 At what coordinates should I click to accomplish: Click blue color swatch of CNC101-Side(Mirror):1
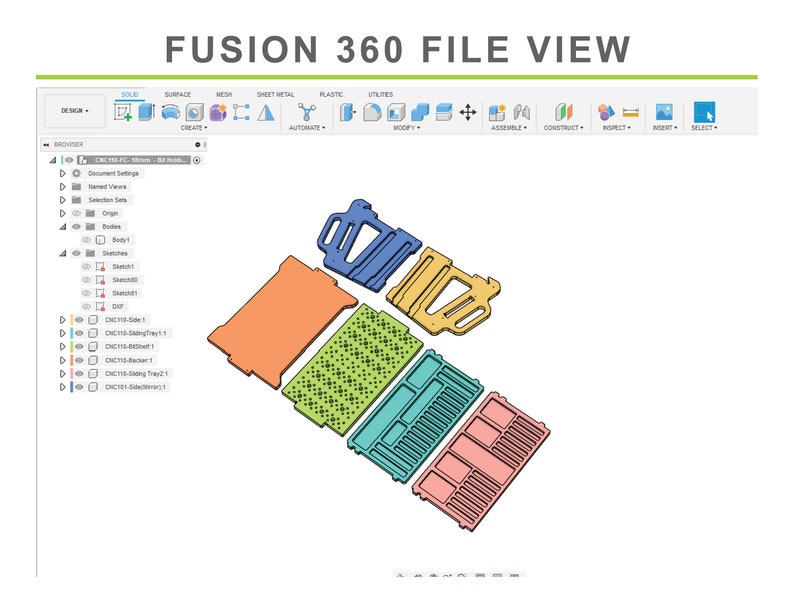72,387
